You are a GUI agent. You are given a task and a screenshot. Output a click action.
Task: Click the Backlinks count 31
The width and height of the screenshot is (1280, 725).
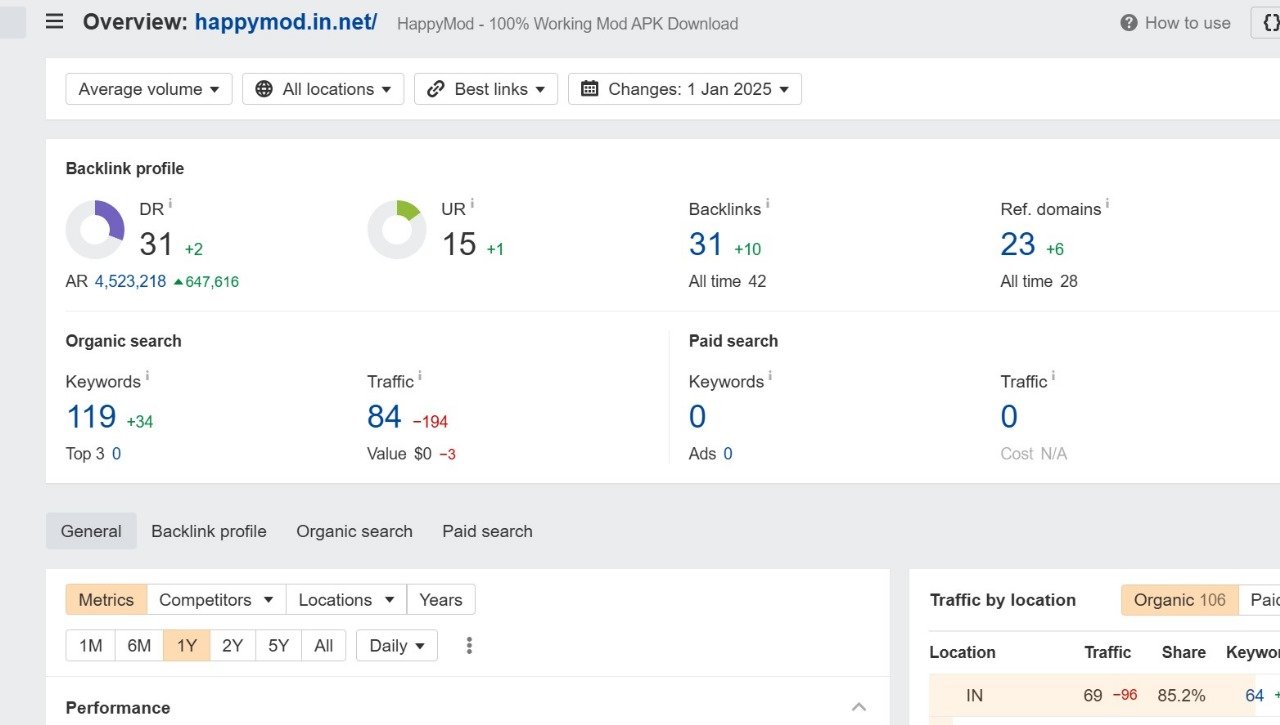pos(706,244)
